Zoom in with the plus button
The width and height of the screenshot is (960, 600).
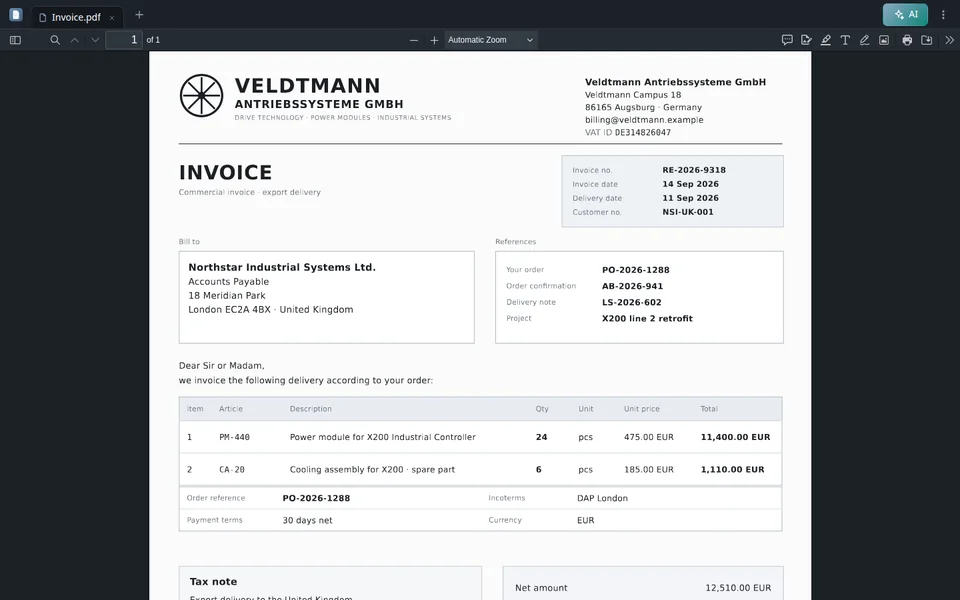pos(434,40)
